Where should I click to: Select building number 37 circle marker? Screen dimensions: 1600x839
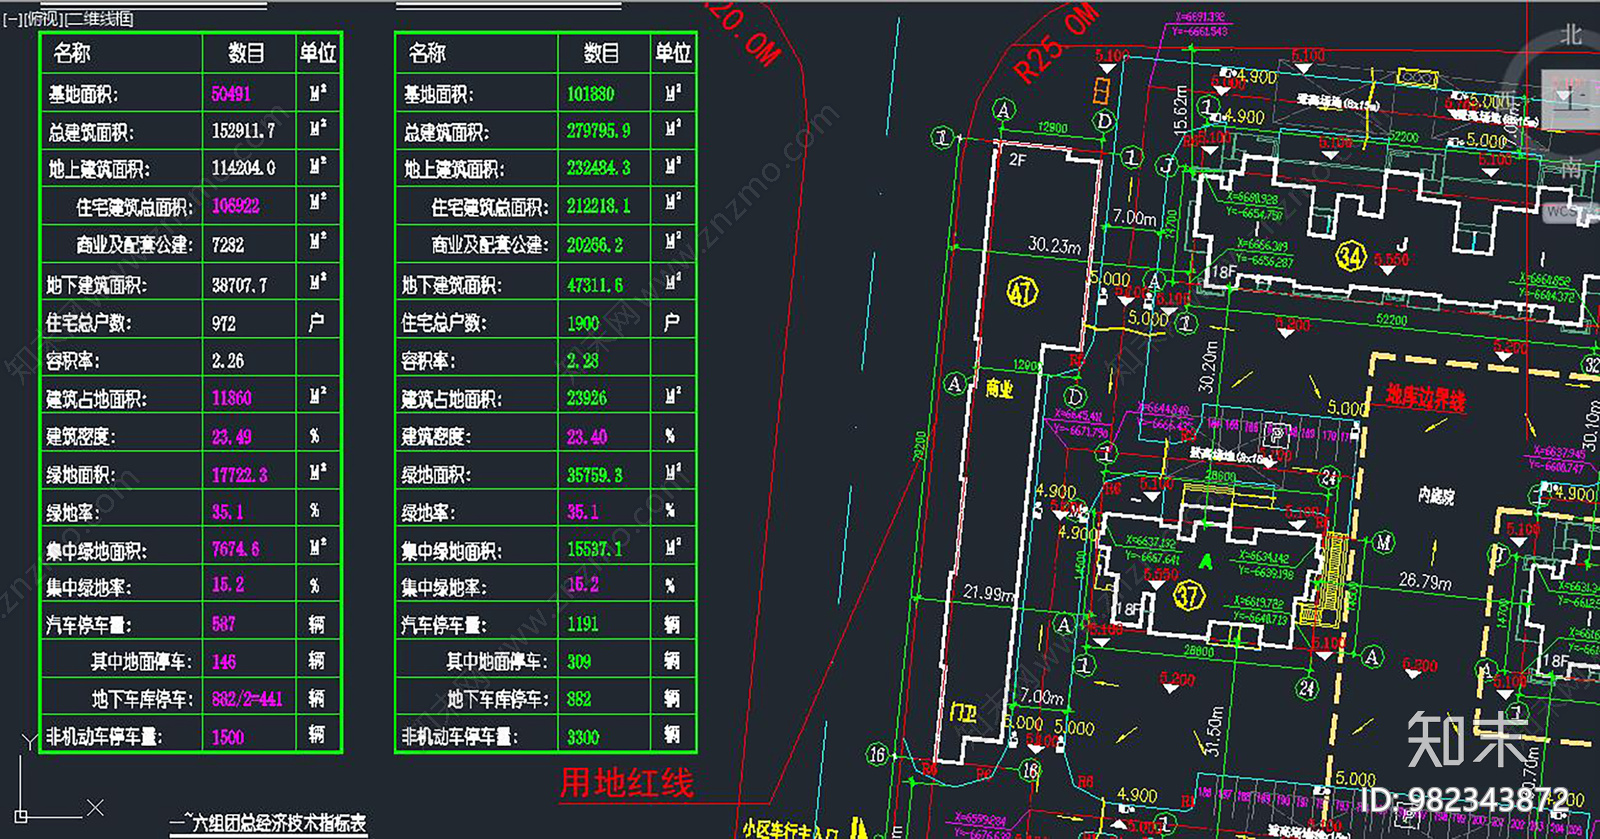pos(1189,597)
